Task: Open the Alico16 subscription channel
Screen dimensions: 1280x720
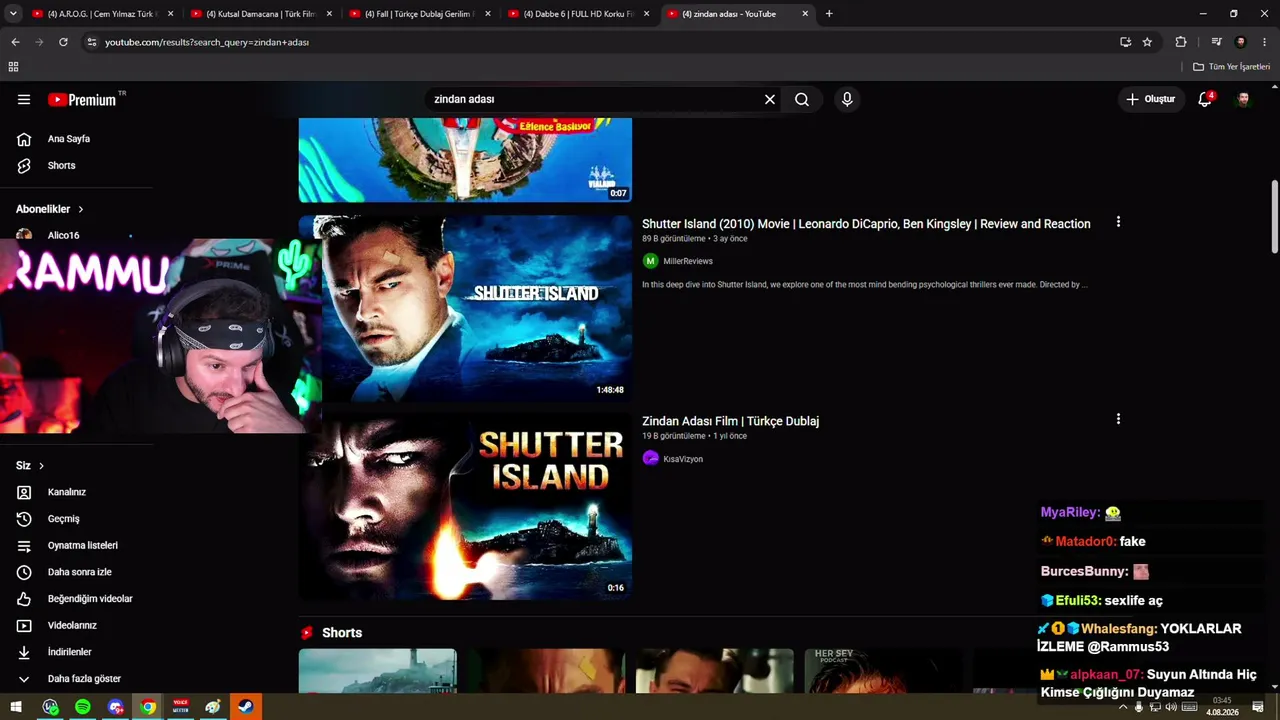Action: click(x=63, y=236)
